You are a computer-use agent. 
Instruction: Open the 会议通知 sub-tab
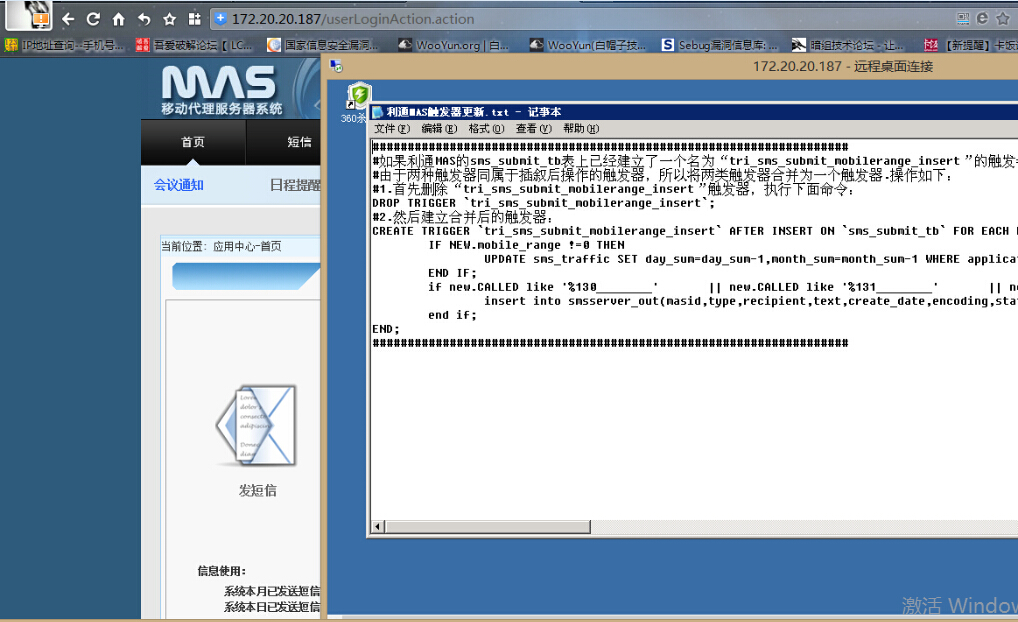click(179, 185)
